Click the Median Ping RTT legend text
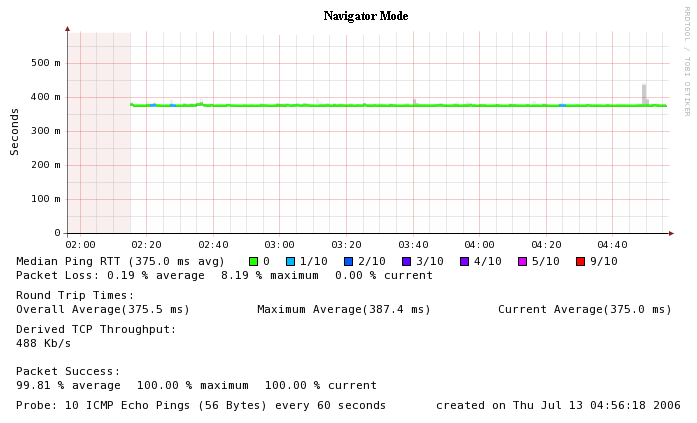The height and width of the screenshot is (423, 697). click(120, 261)
